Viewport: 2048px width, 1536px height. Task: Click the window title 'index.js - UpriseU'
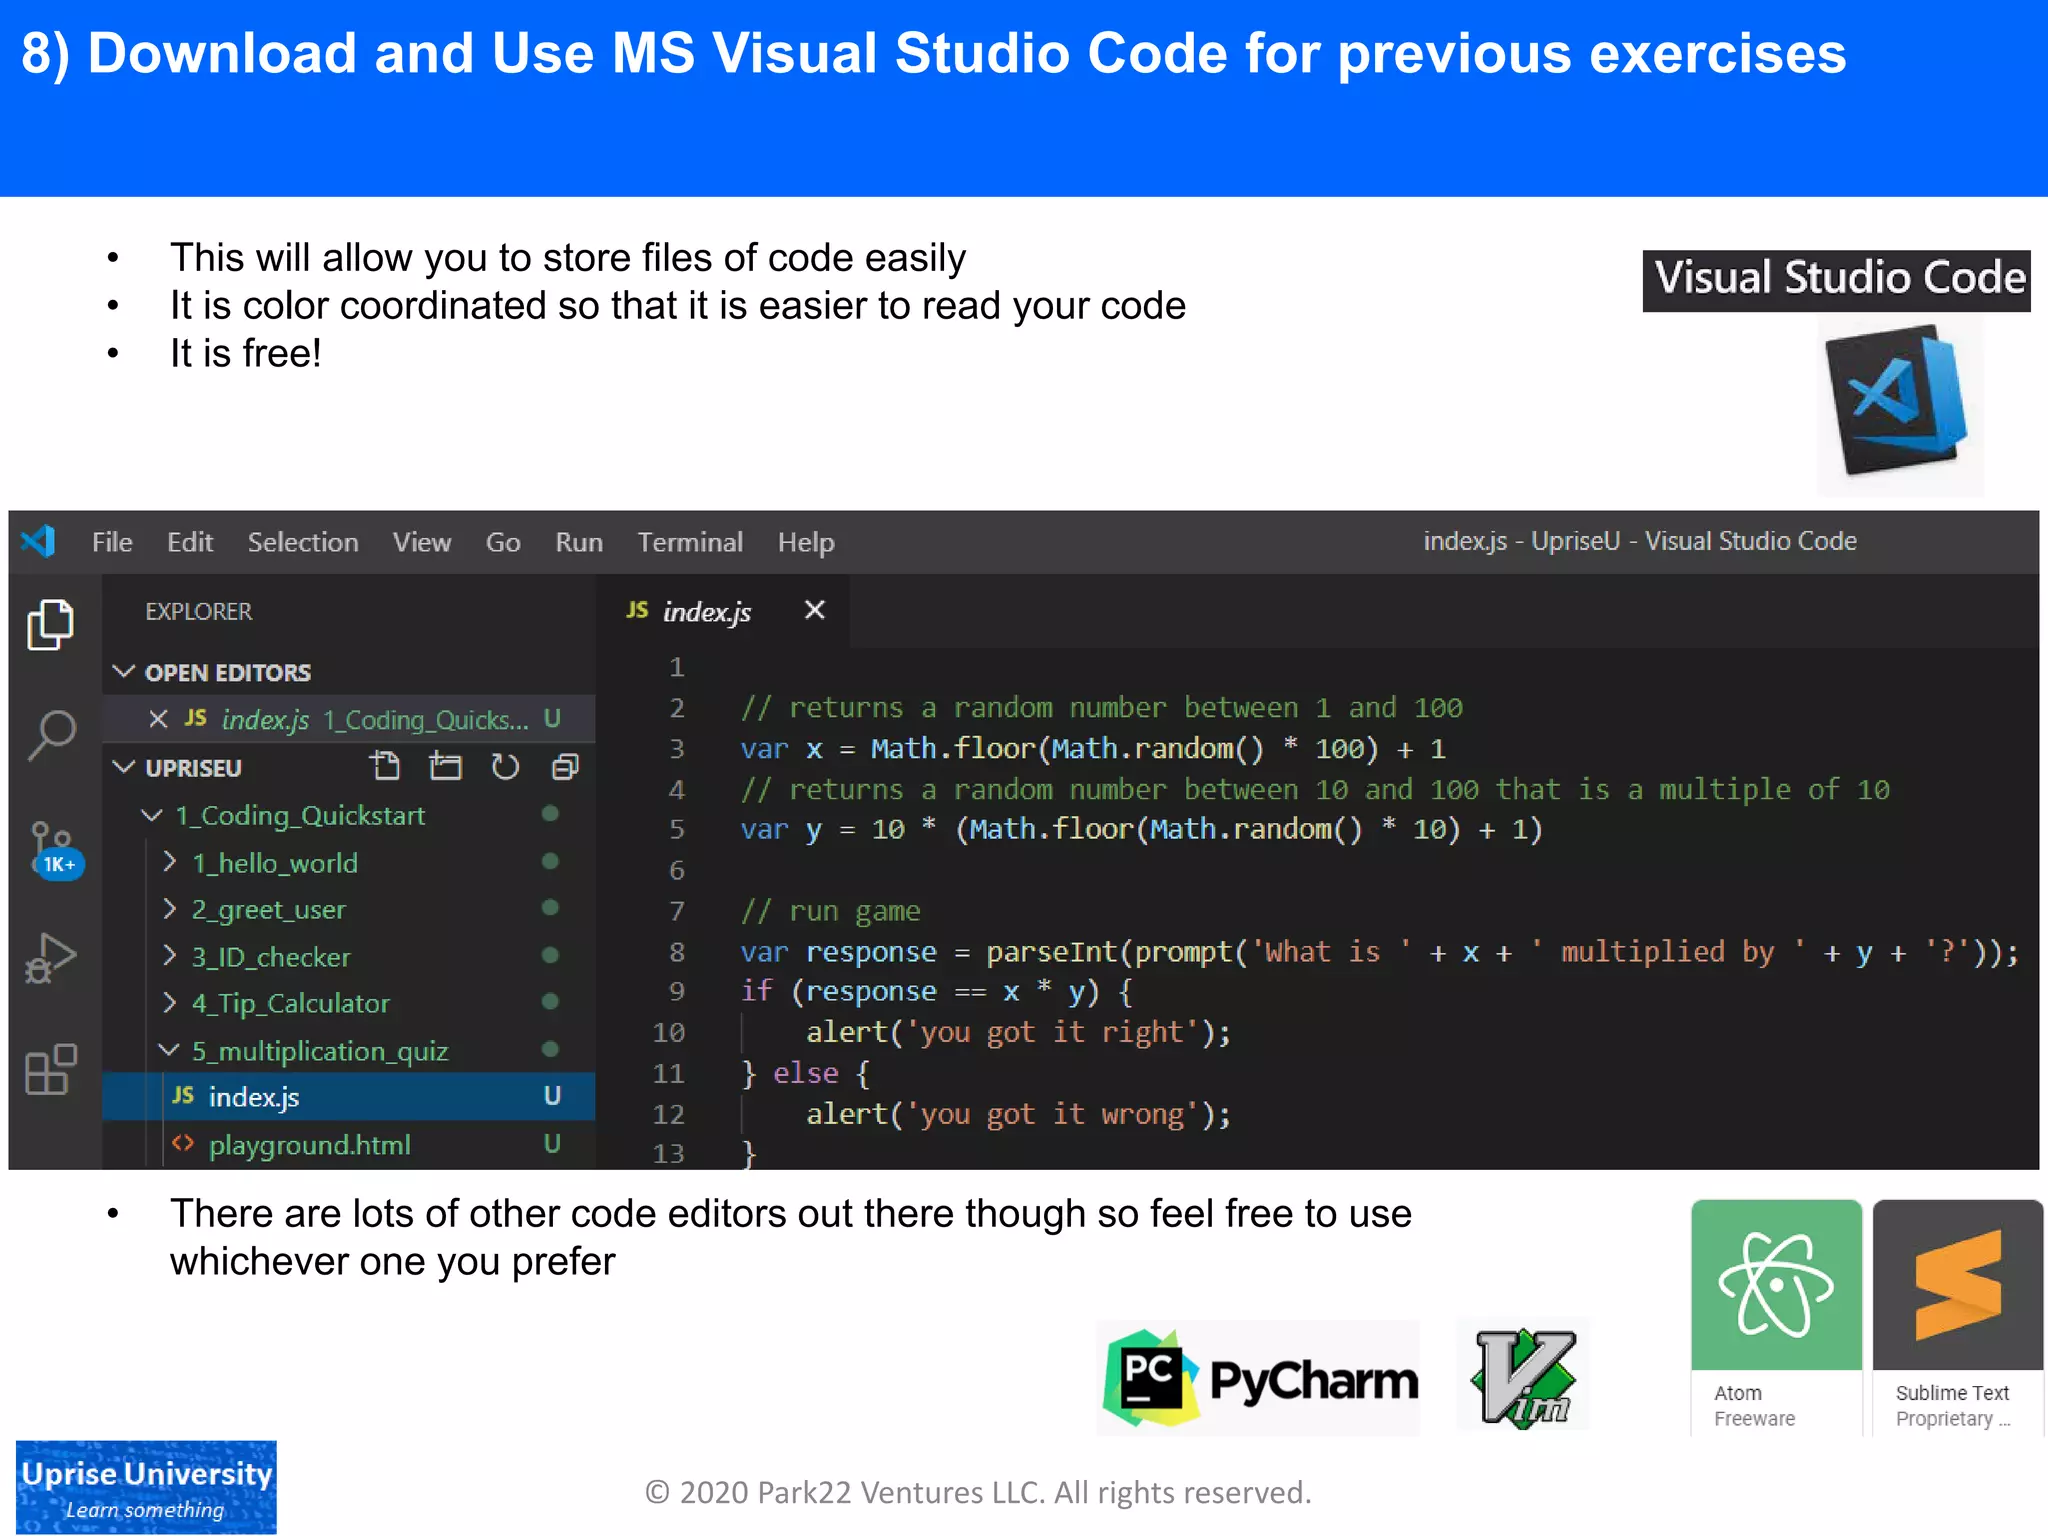1640,541
